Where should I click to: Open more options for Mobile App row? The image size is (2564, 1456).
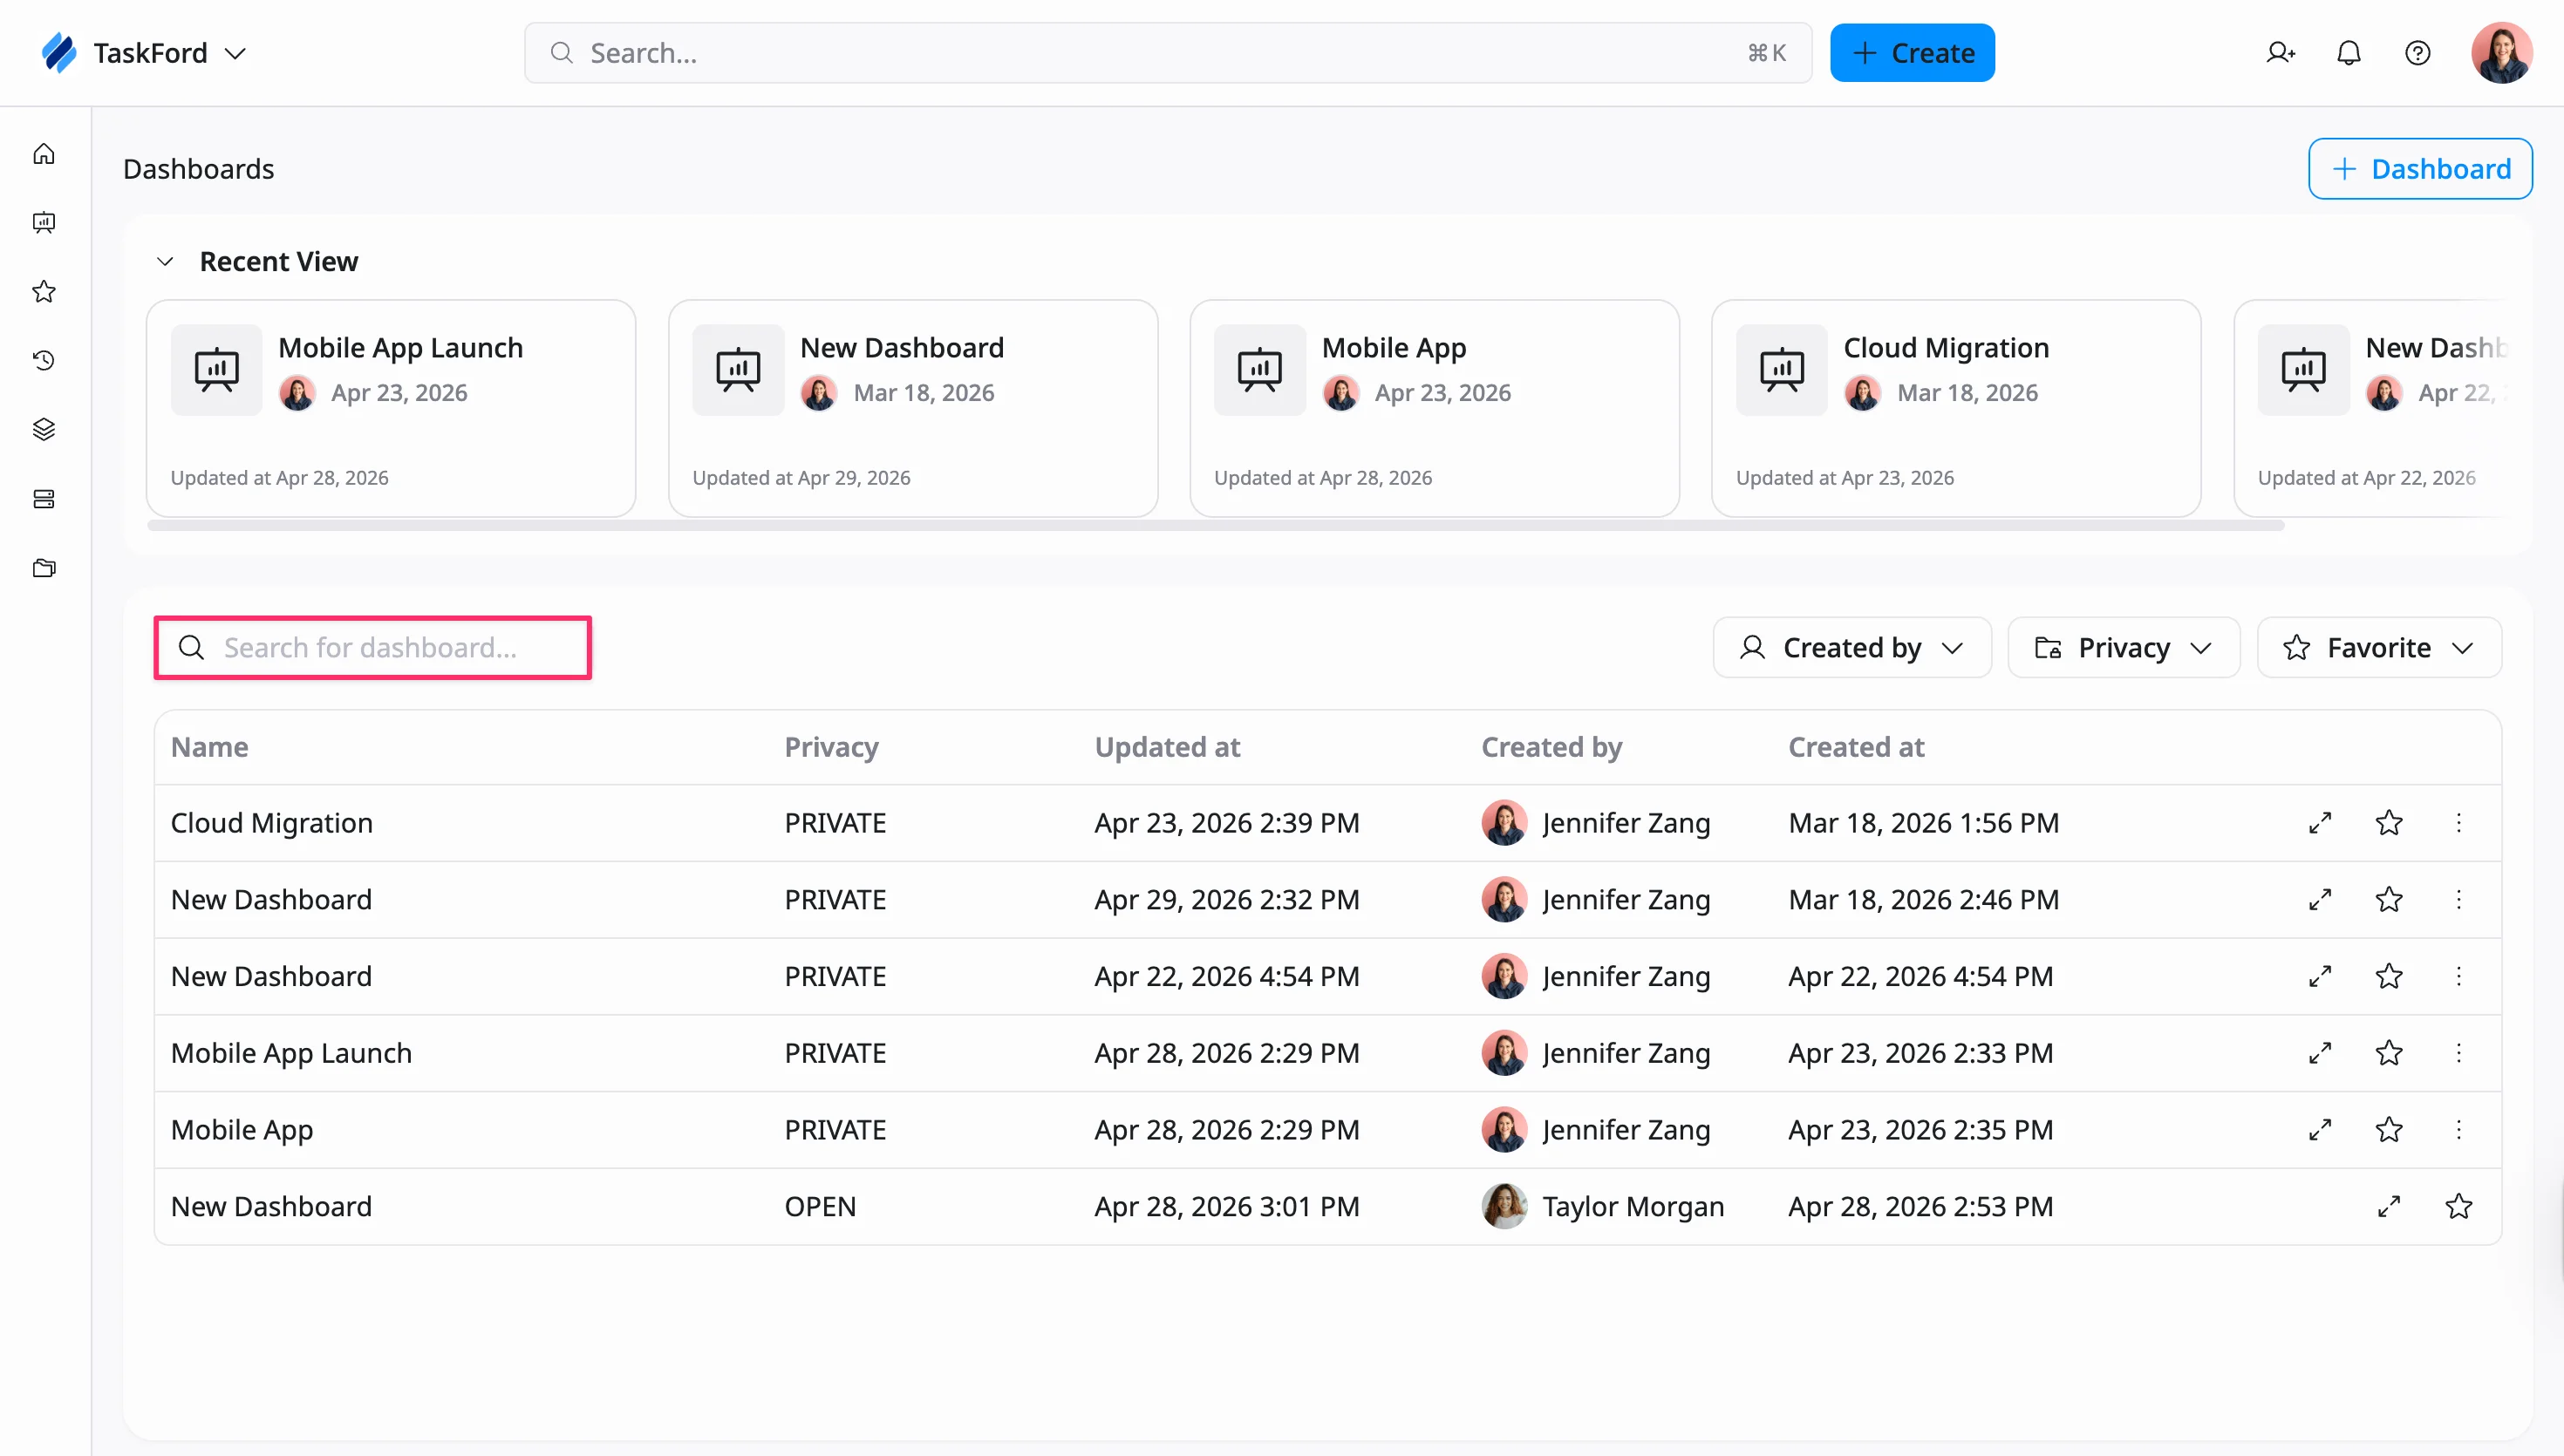pos(2459,1130)
